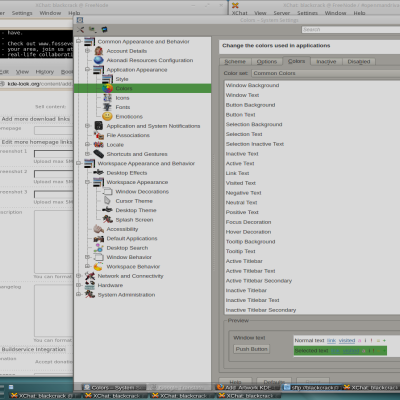Click the Default Applications icon
The width and height of the screenshot is (400, 400).
[x=99, y=238]
